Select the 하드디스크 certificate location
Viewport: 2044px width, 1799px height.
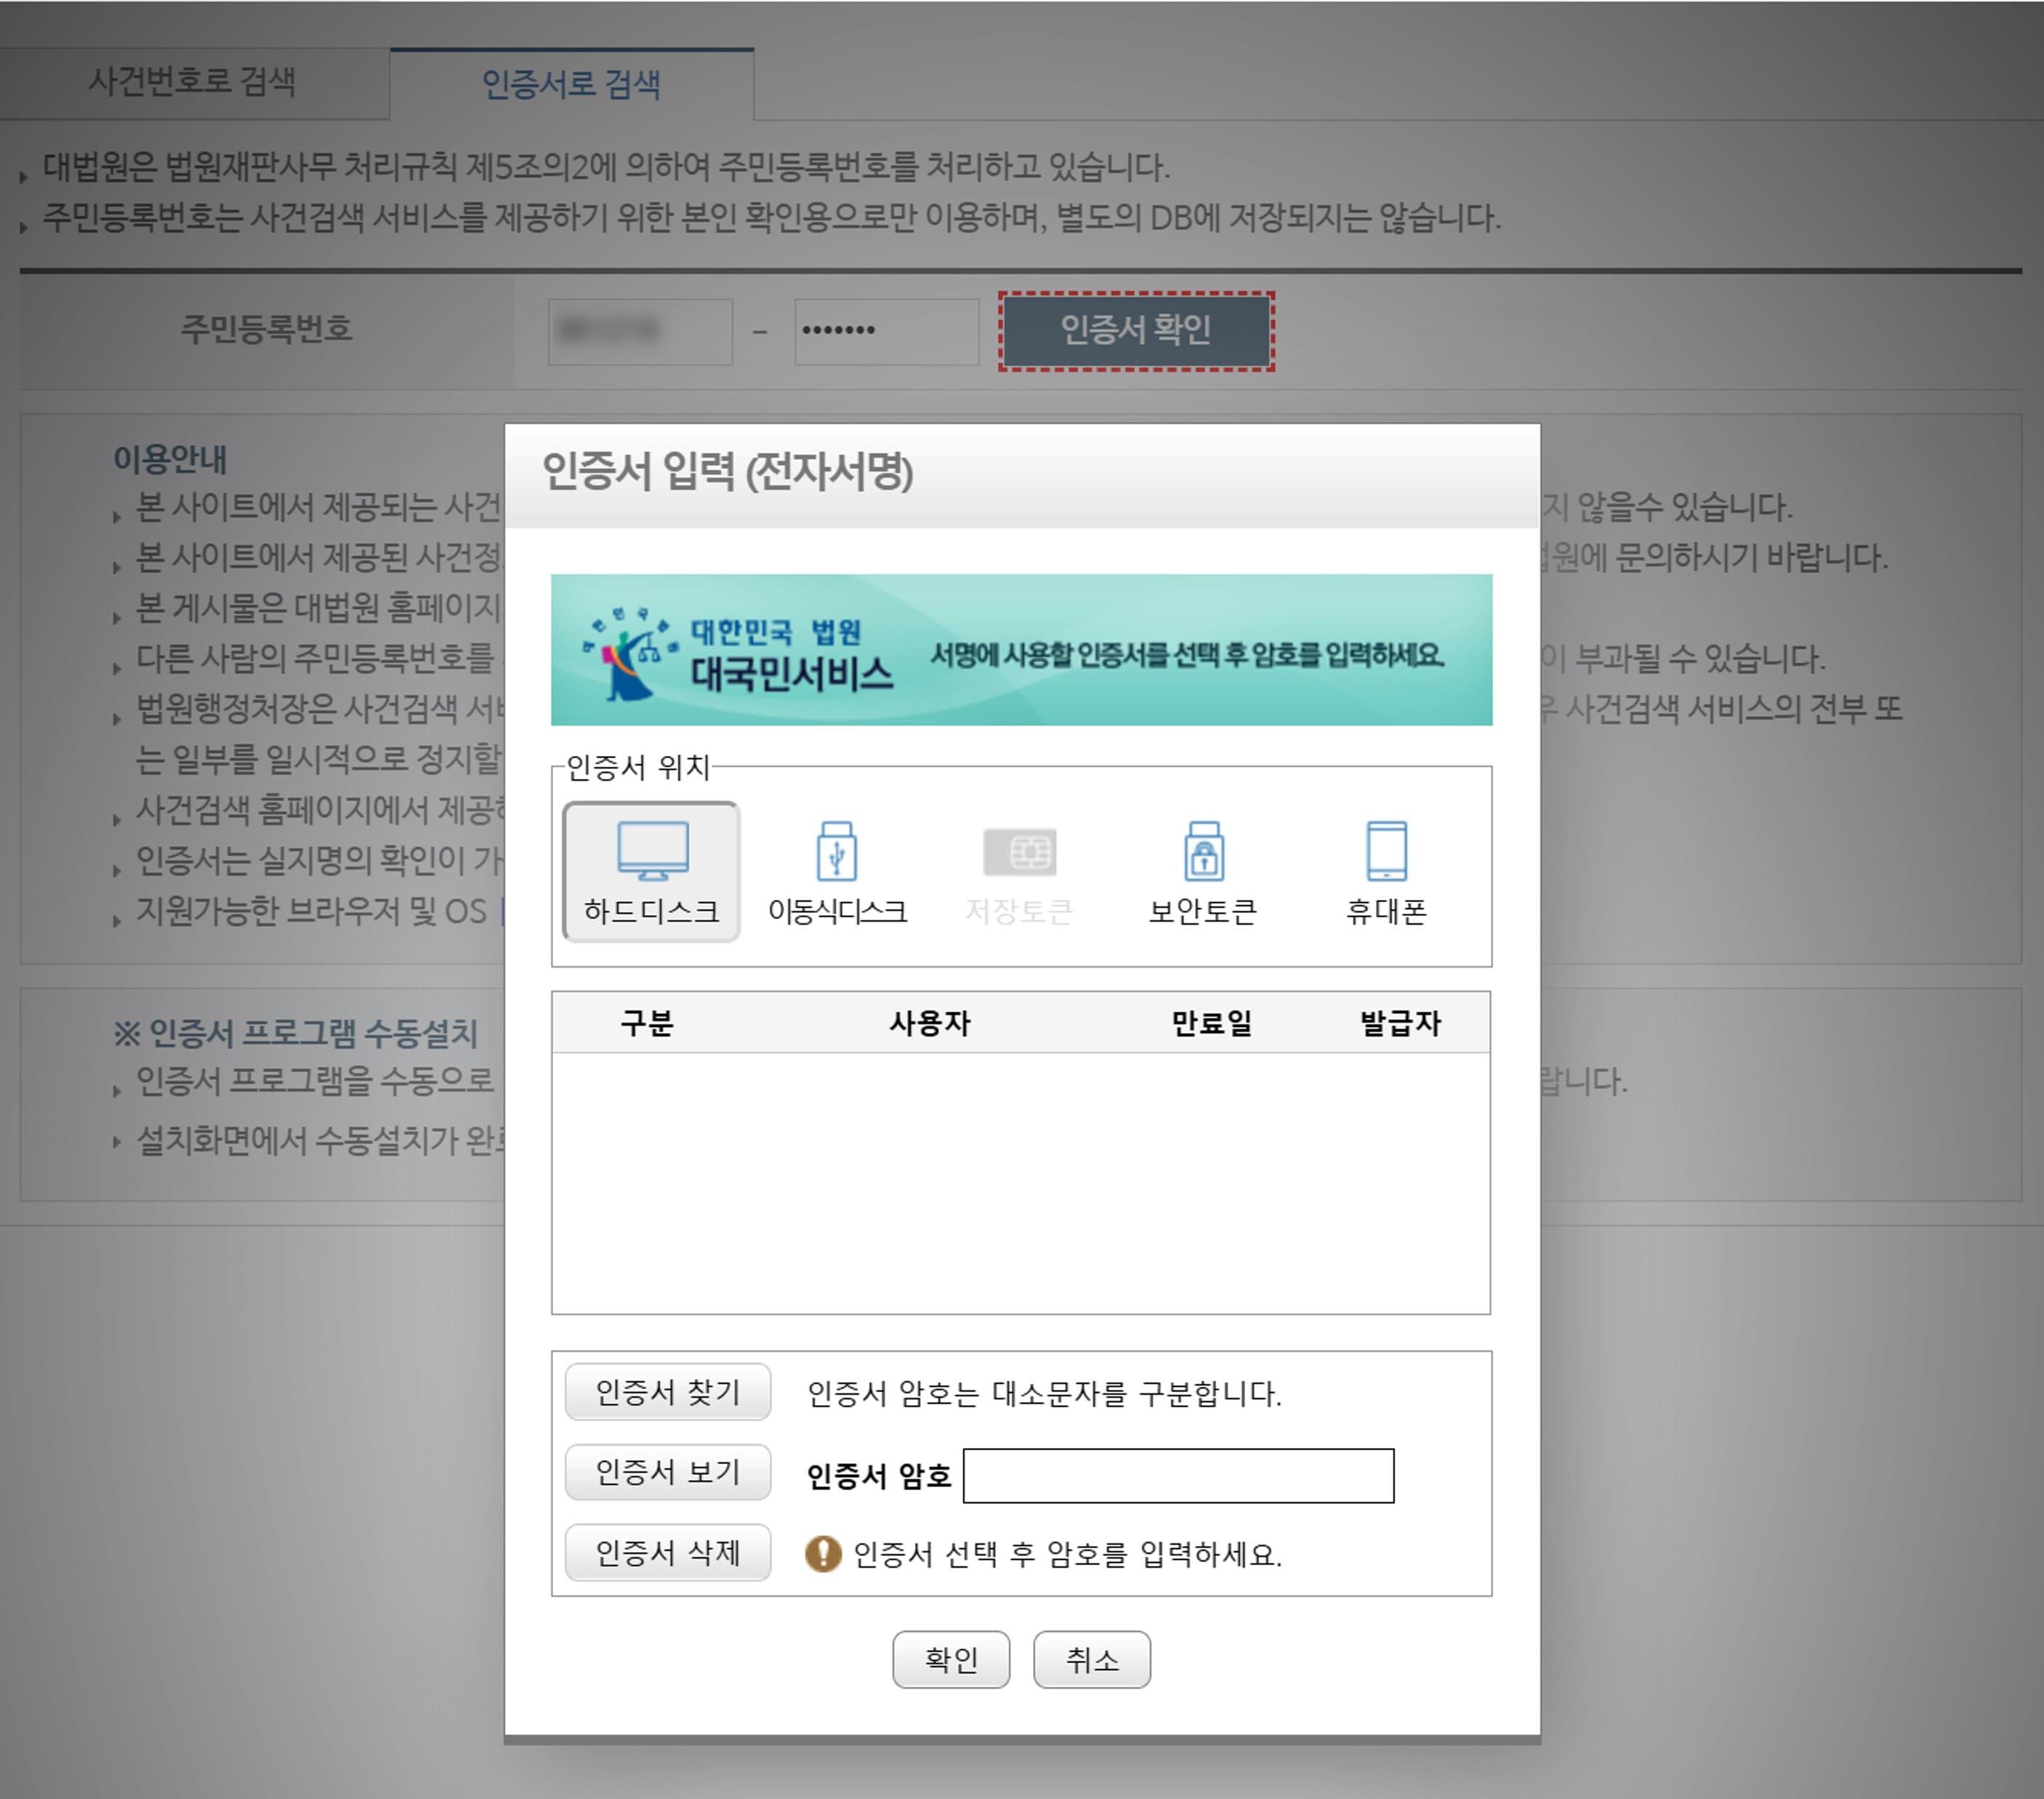tap(651, 871)
